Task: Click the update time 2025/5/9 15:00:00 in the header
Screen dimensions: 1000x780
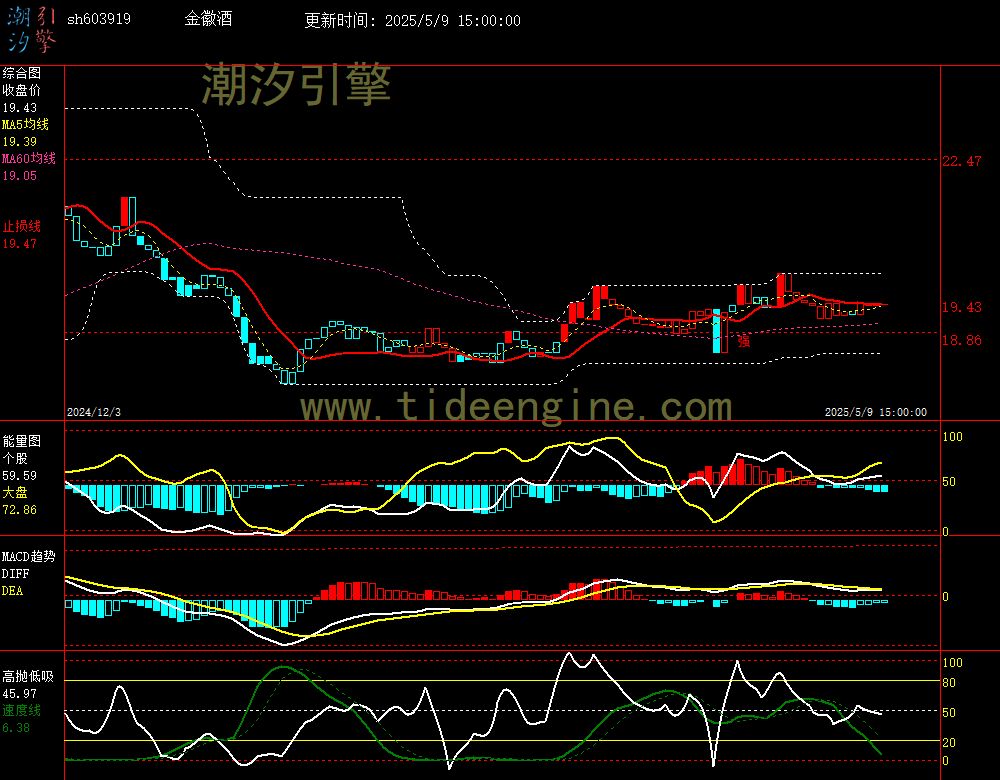Action: pos(453,20)
